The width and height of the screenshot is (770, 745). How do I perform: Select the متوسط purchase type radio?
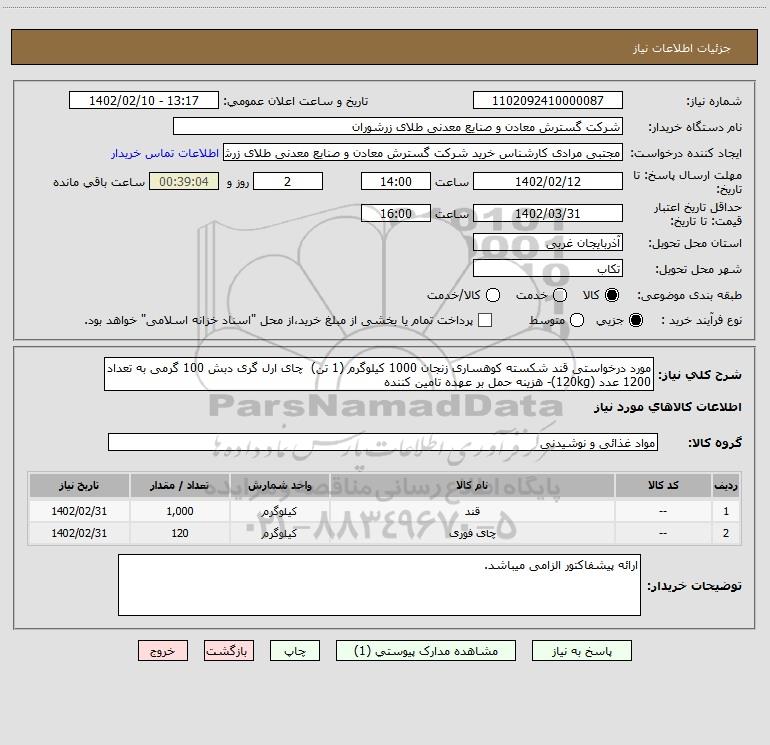coord(577,320)
